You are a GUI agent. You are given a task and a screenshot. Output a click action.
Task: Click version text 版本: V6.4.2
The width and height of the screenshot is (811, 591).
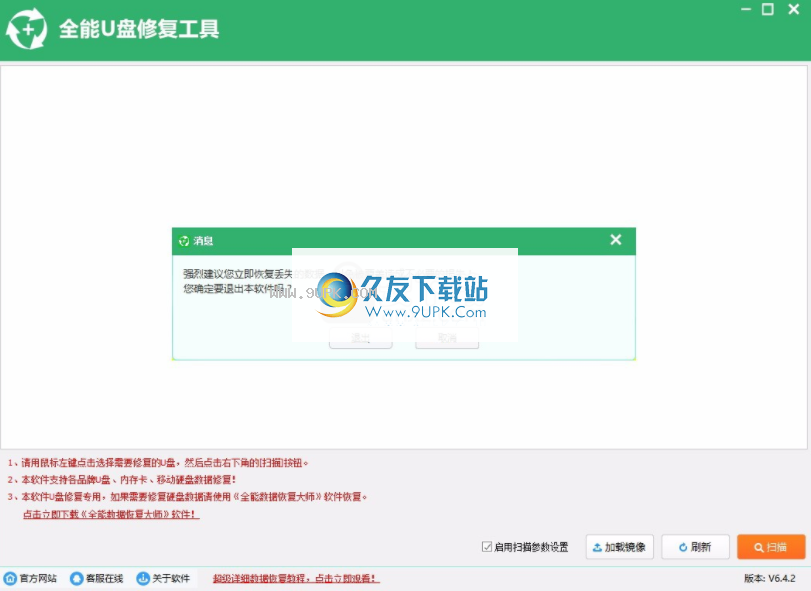pyautogui.click(x=770, y=578)
